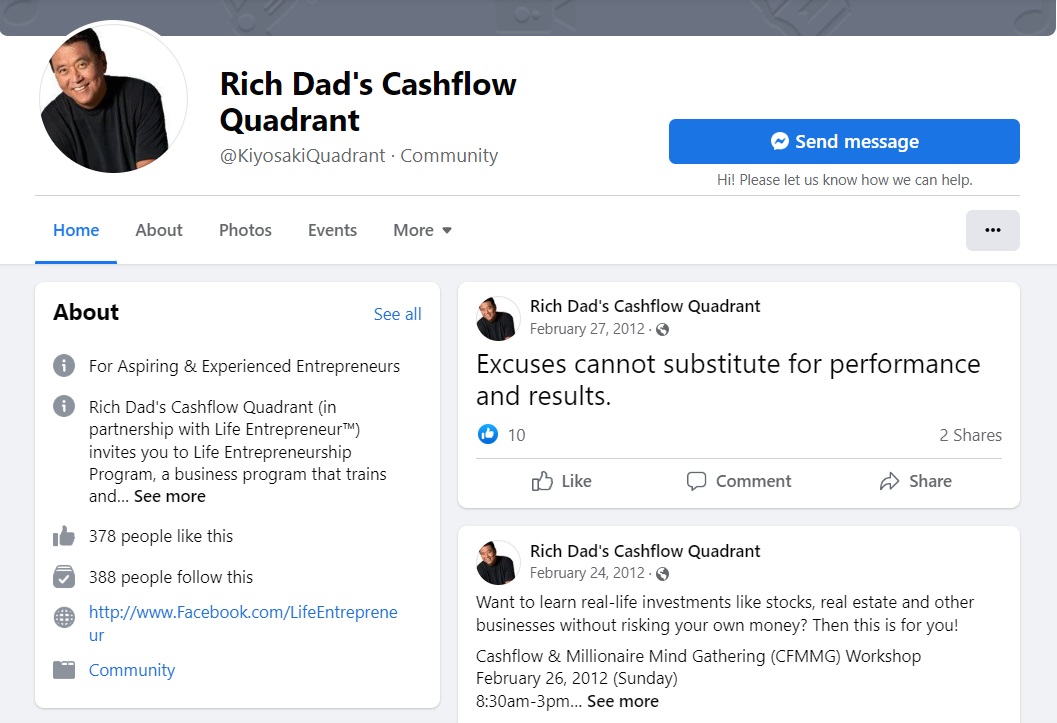Click the February 24 post author avatar
The height and width of the screenshot is (723, 1057).
pos(498,563)
